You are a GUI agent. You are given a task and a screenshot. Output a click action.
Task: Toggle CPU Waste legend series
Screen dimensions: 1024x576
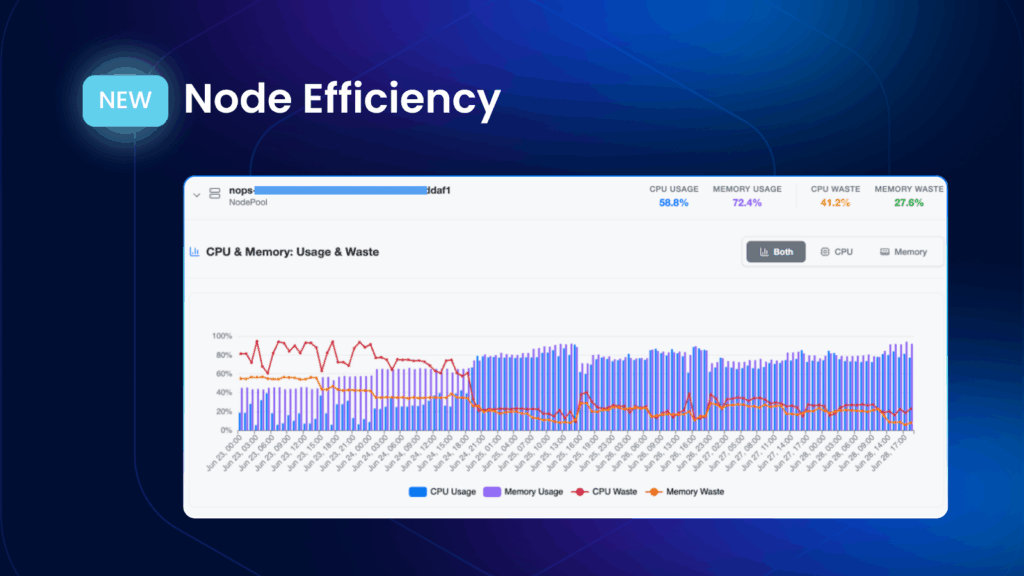604,492
